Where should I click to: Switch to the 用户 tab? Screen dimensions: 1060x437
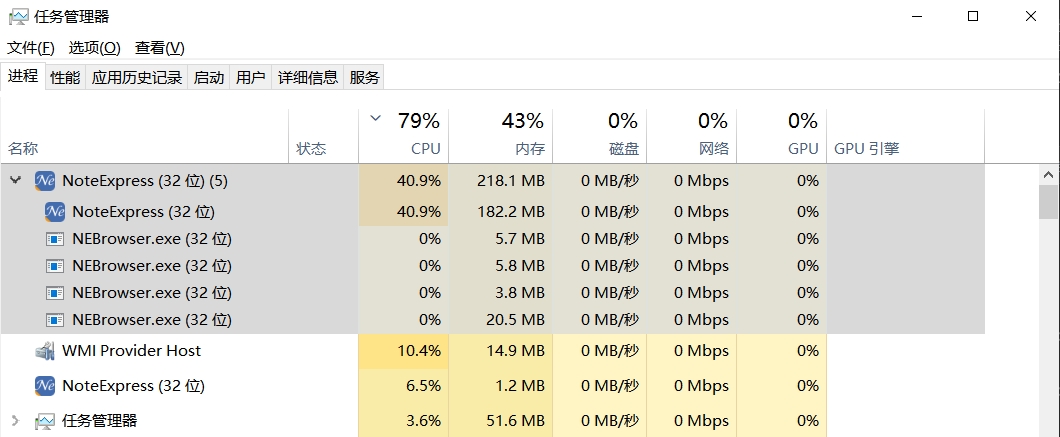click(x=250, y=77)
